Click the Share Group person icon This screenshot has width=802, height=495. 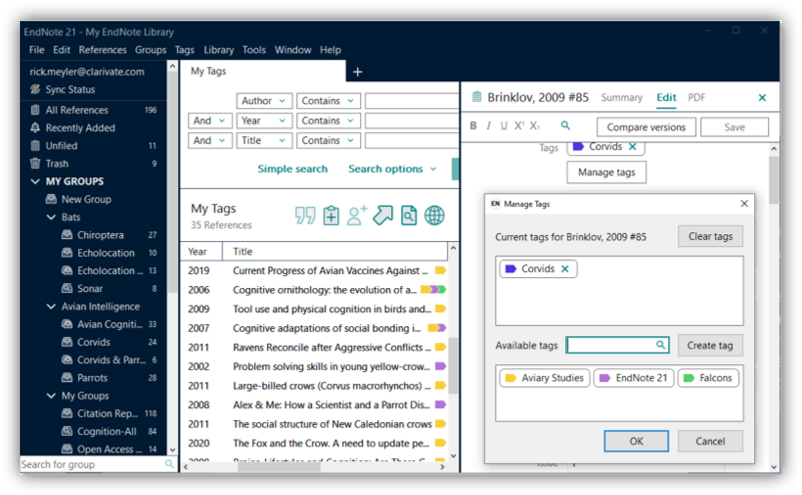357,215
